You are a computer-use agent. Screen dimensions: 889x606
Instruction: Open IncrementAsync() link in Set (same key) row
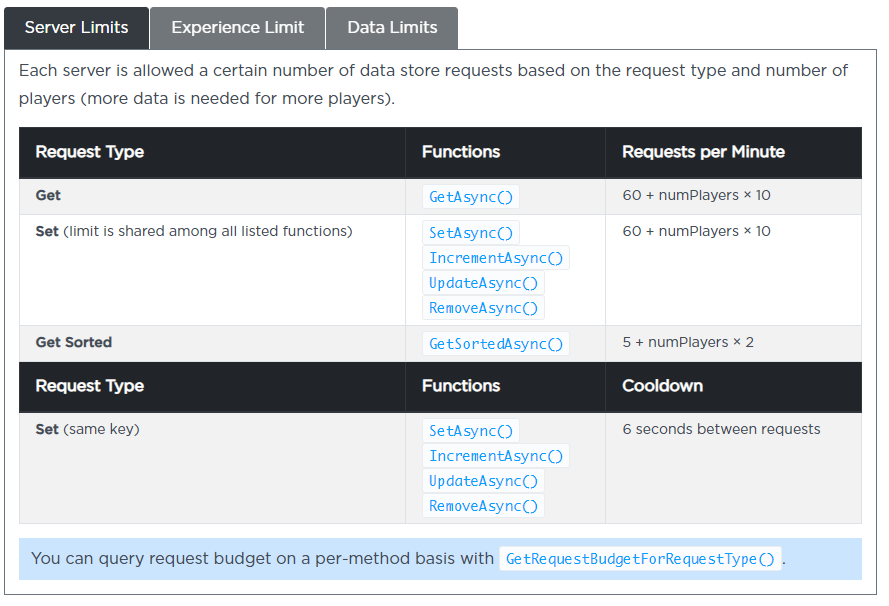pos(496,456)
